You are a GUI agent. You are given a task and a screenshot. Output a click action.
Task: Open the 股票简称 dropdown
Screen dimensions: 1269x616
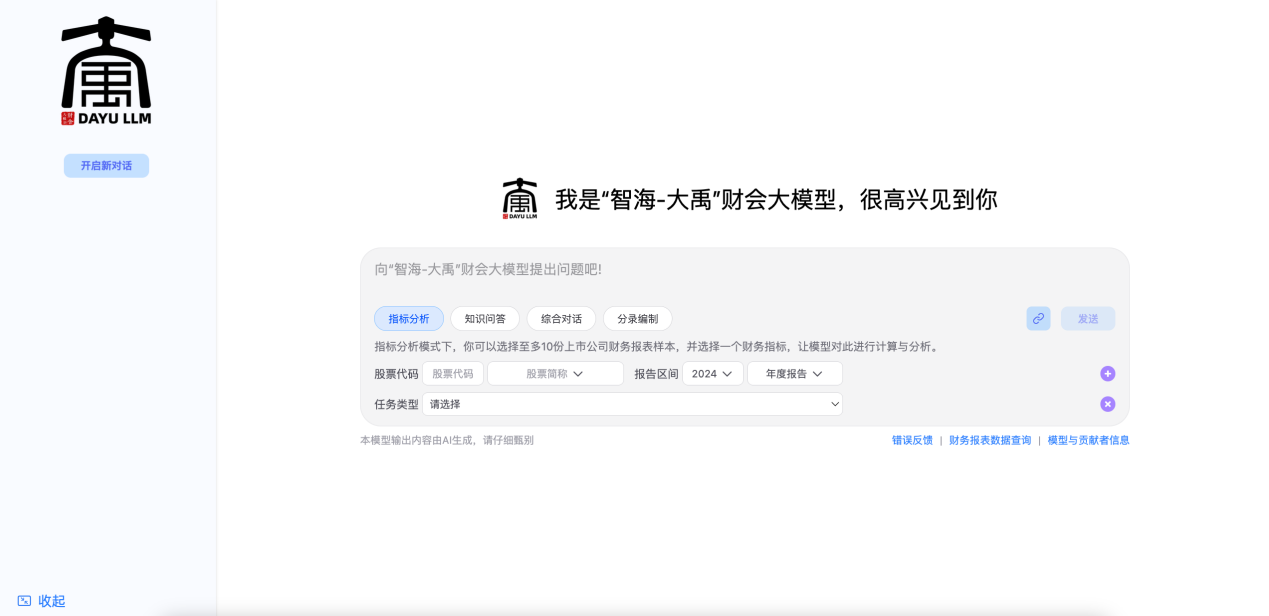pos(555,374)
